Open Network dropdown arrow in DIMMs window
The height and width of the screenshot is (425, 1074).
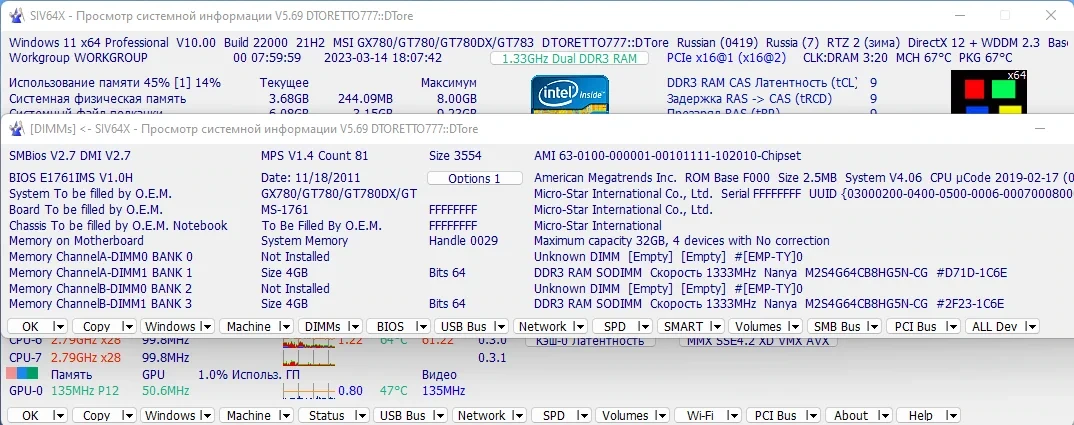tap(579, 327)
